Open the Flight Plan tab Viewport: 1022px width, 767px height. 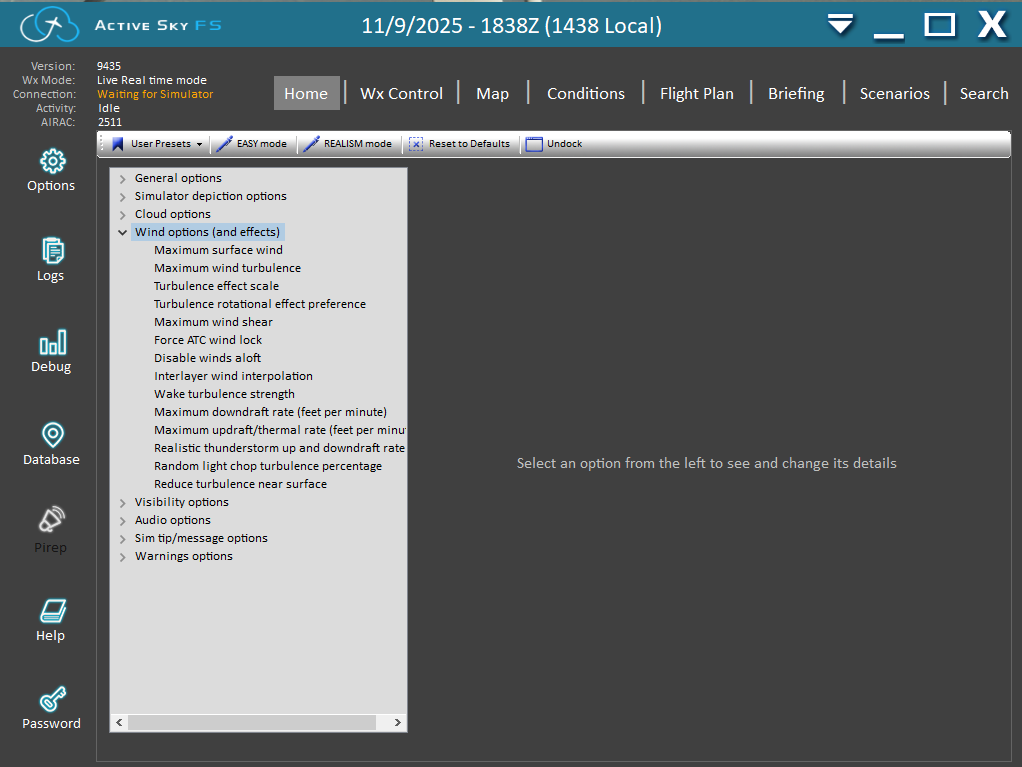pos(696,93)
